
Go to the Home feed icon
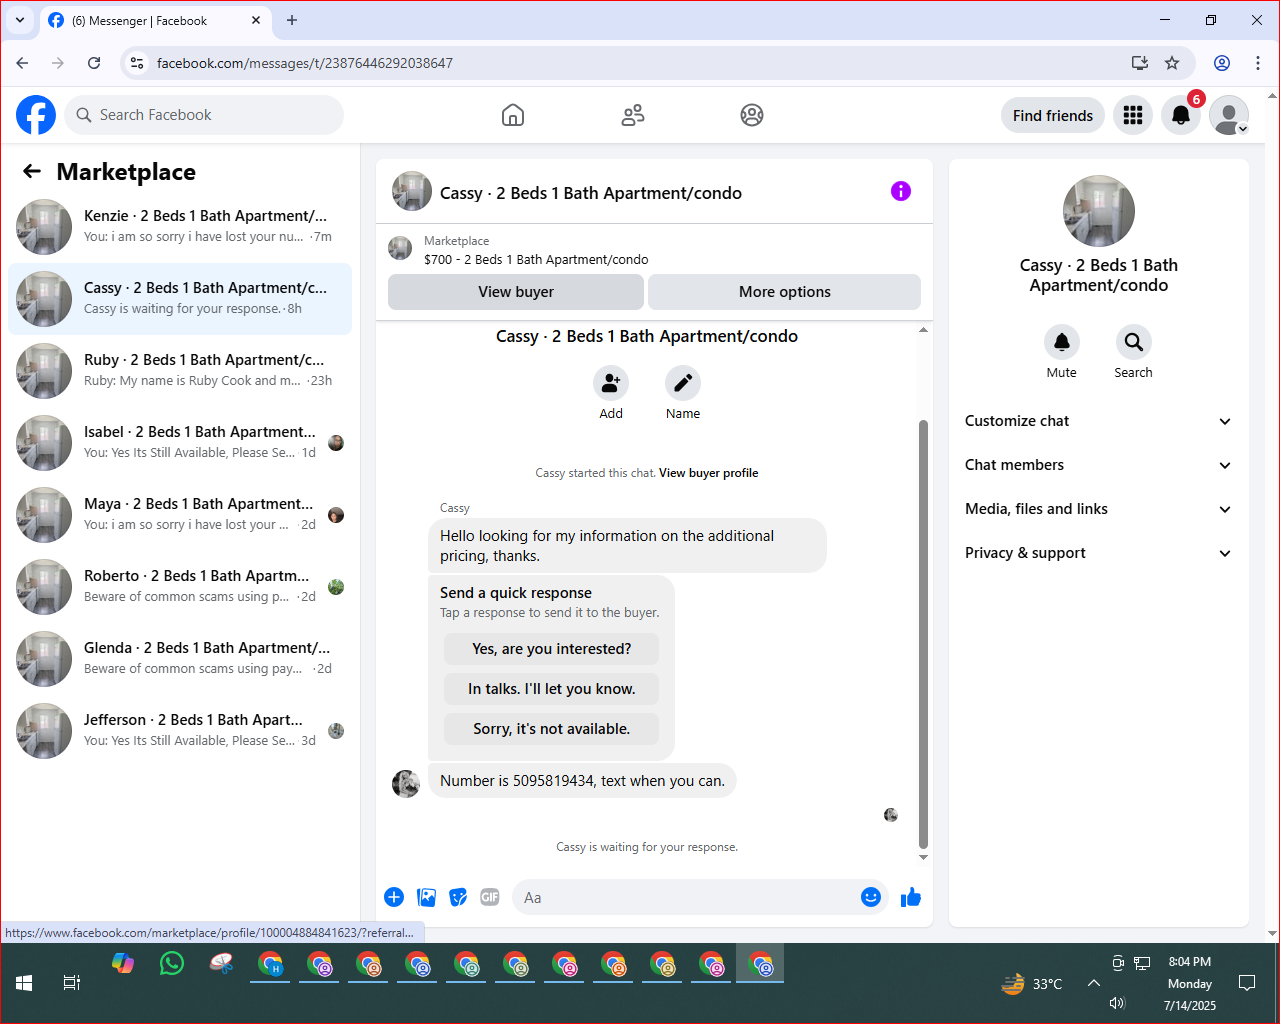tap(513, 115)
